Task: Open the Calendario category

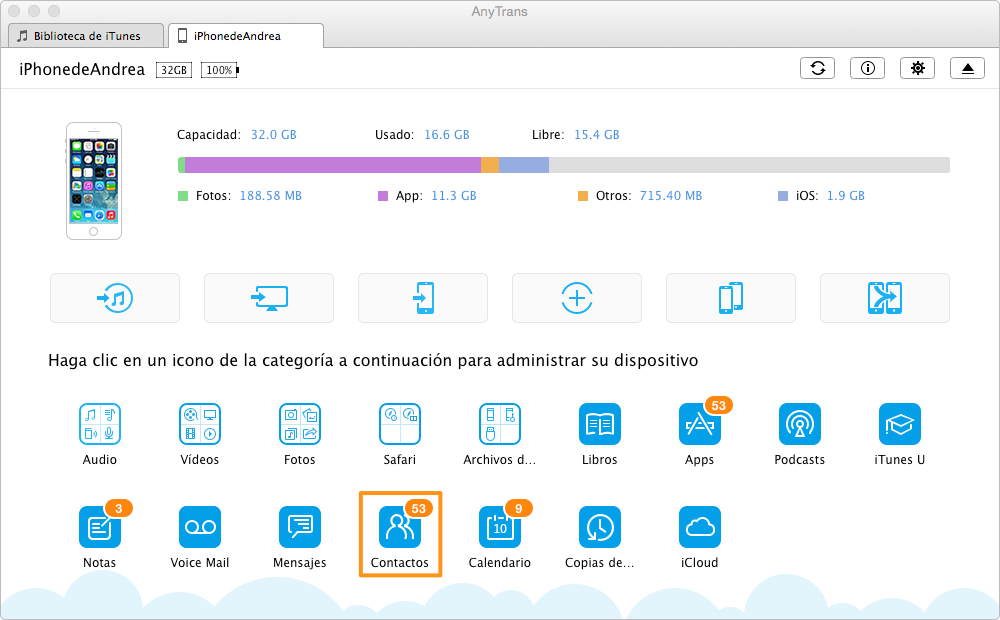Action: [500, 527]
